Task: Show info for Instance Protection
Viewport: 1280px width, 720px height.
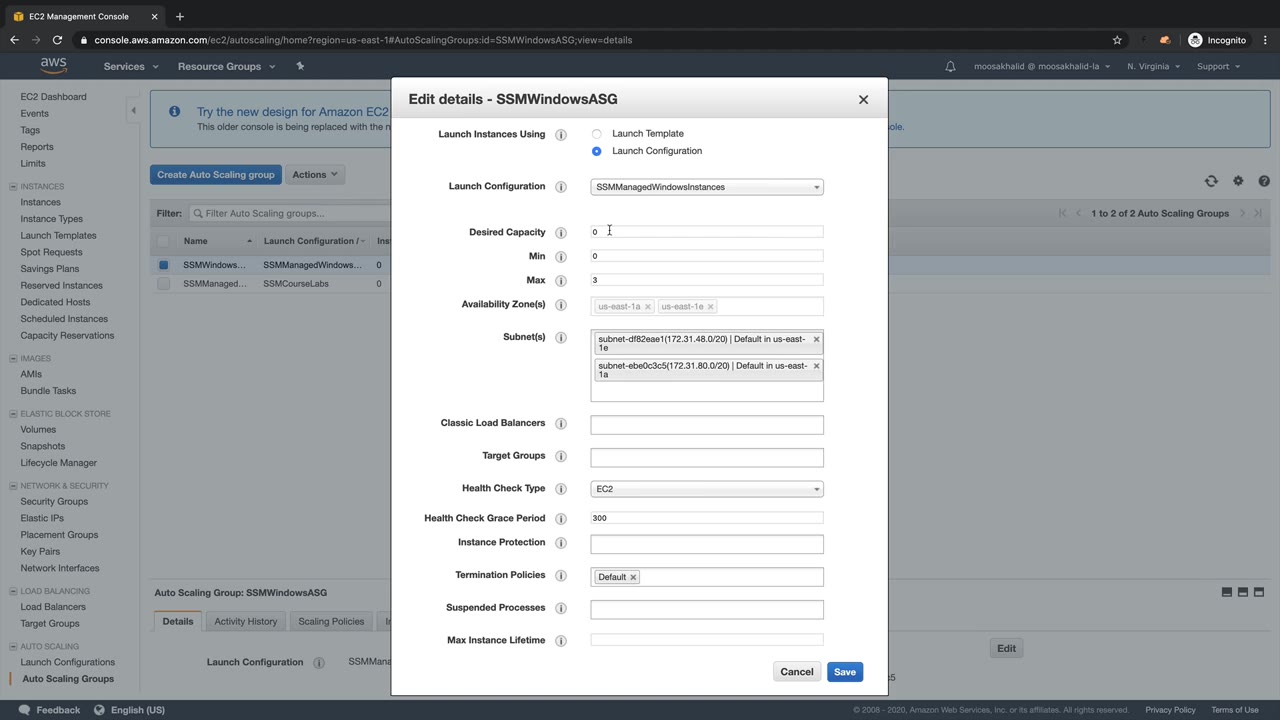Action: point(561,543)
